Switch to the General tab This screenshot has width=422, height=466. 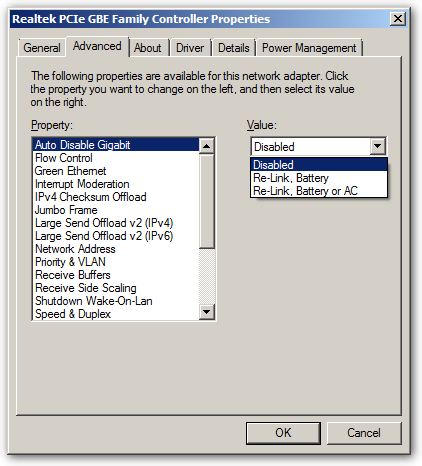coord(42,48)
